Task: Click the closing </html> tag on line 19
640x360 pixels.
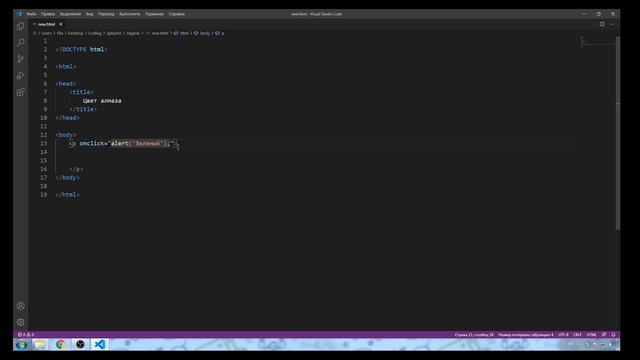Action: tap(67, 195)
